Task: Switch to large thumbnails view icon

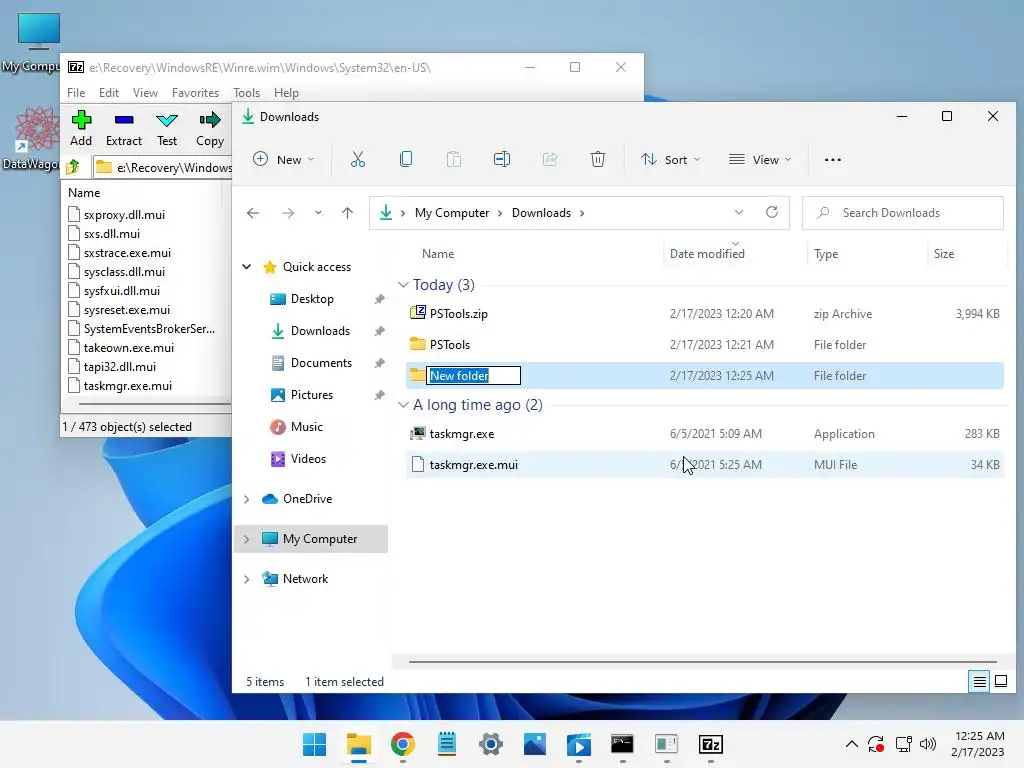Action: pos(1000,682)
